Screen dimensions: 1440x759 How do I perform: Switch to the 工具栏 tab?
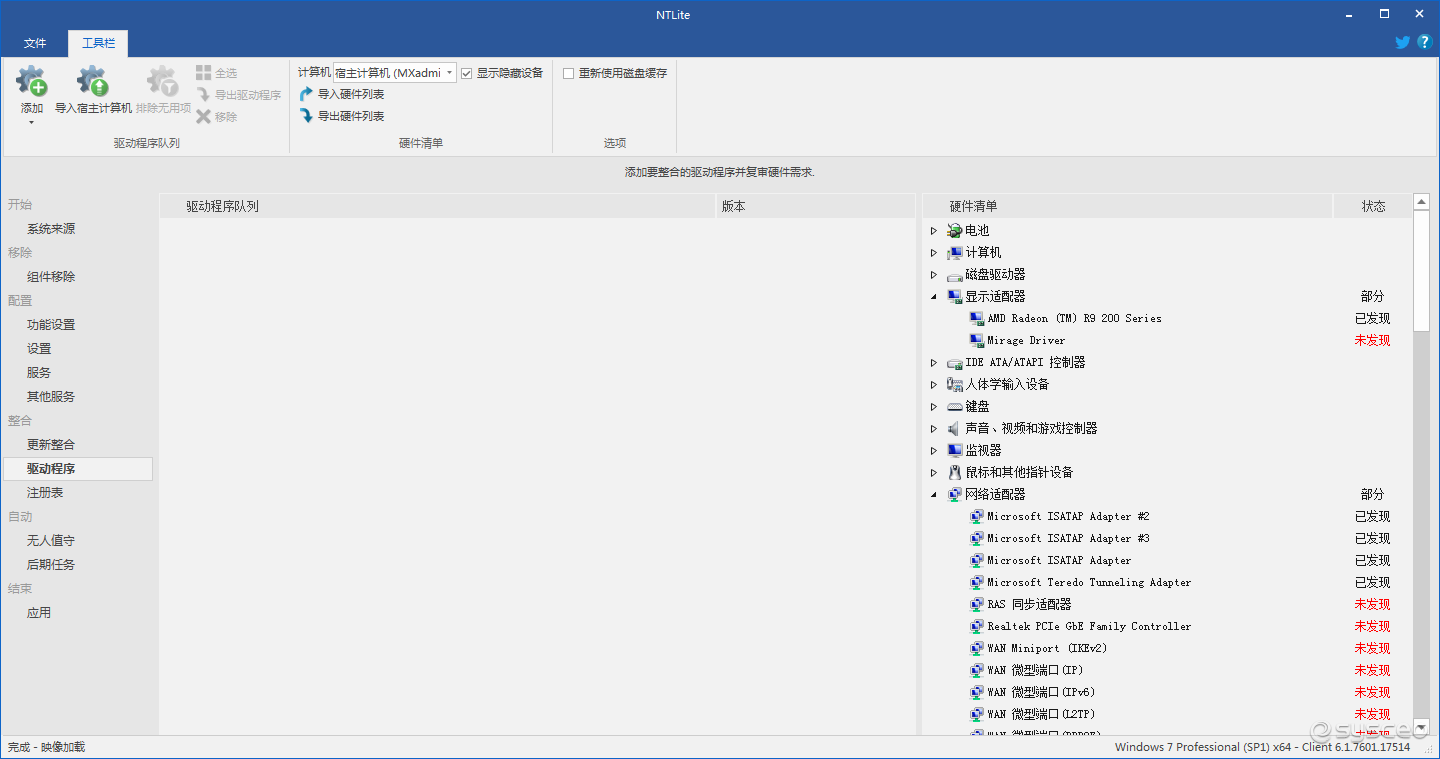98,43
